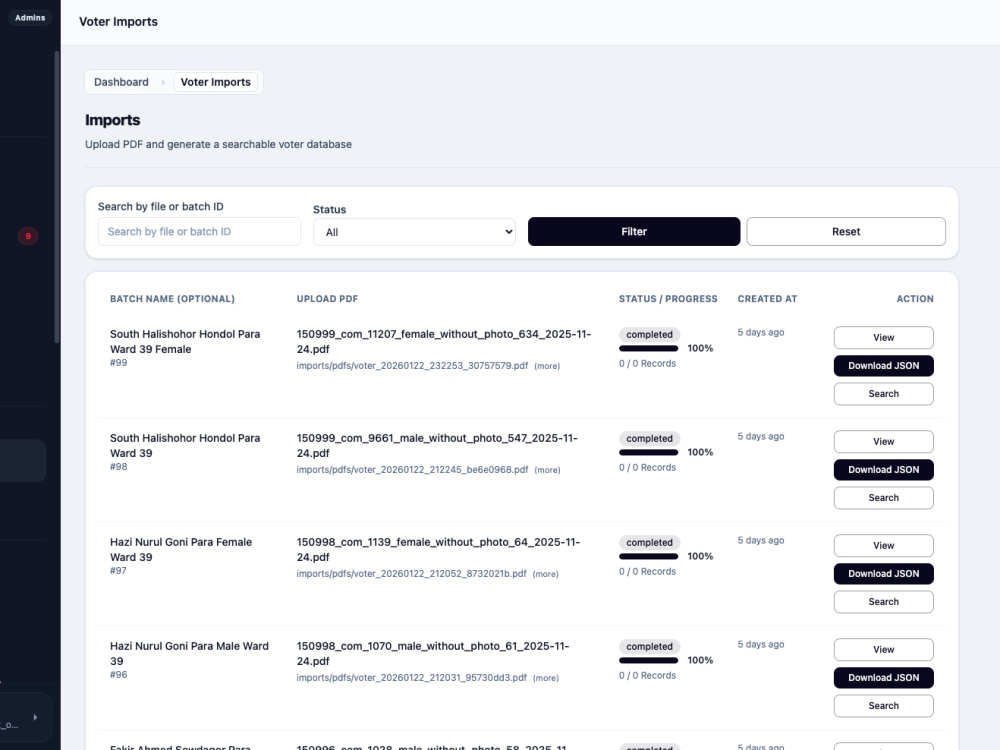Click completed status badge for batch #96
The width and height of the screenshot is (1000, 750).
pyautogui.click(x=649, y=646)
